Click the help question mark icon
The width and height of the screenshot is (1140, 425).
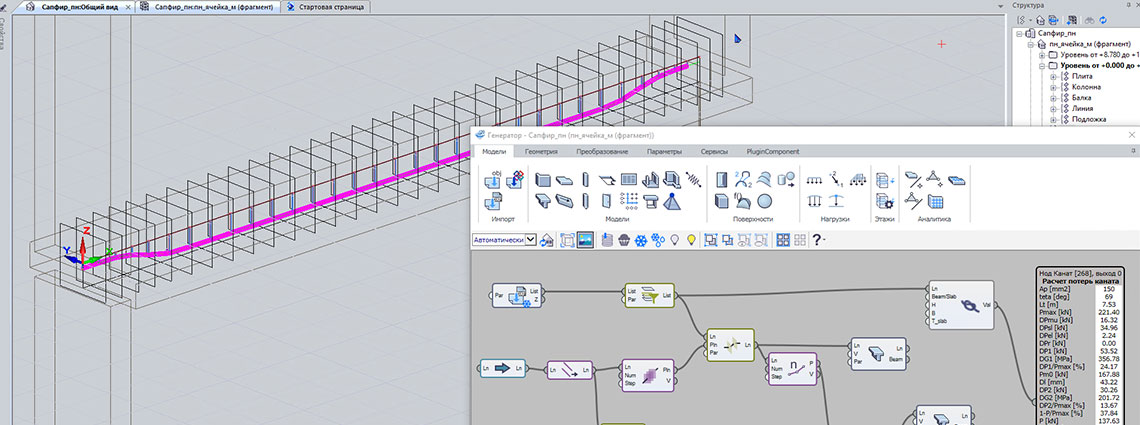tap(818, 240)
